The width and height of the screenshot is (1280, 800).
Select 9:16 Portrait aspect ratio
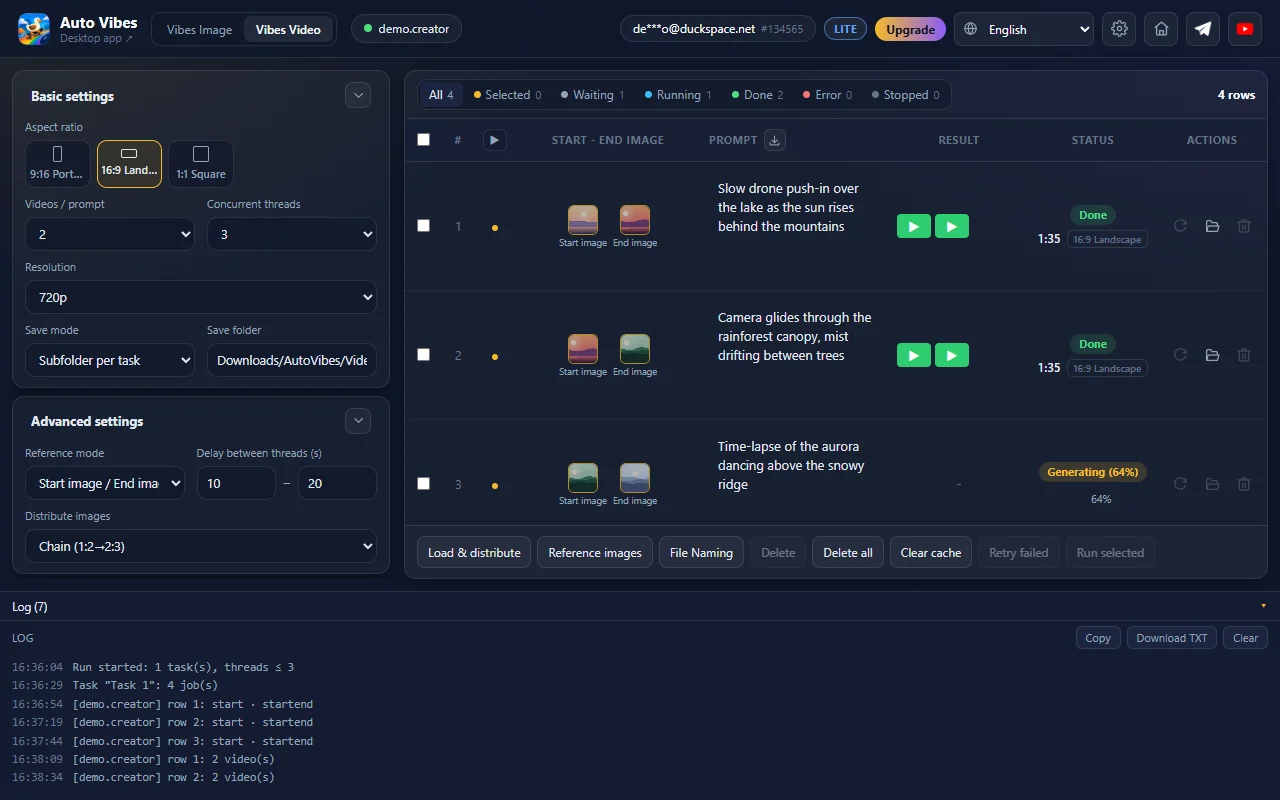(x=57, y=163)
